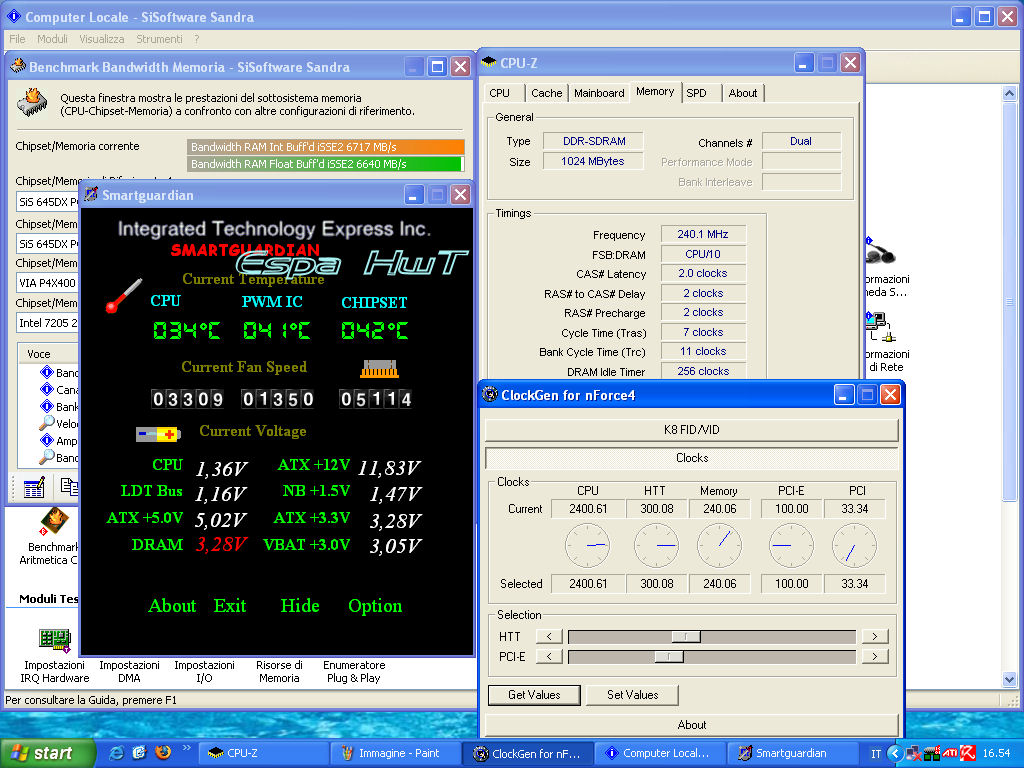Open the Impostazioni I/O module
This screenshot has width=1024, height=768.
pyautogui.click(x=204, y=671)
